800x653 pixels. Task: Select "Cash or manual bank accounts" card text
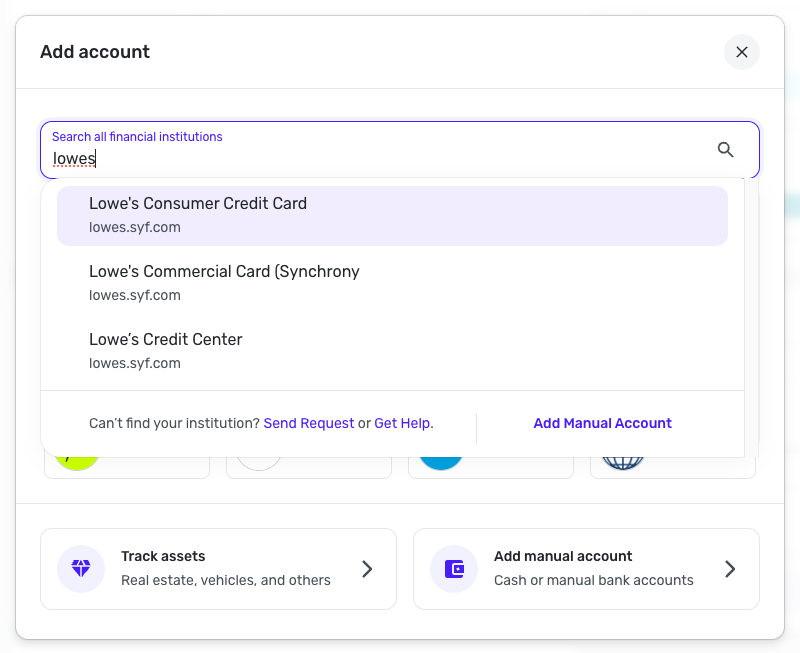593,580
